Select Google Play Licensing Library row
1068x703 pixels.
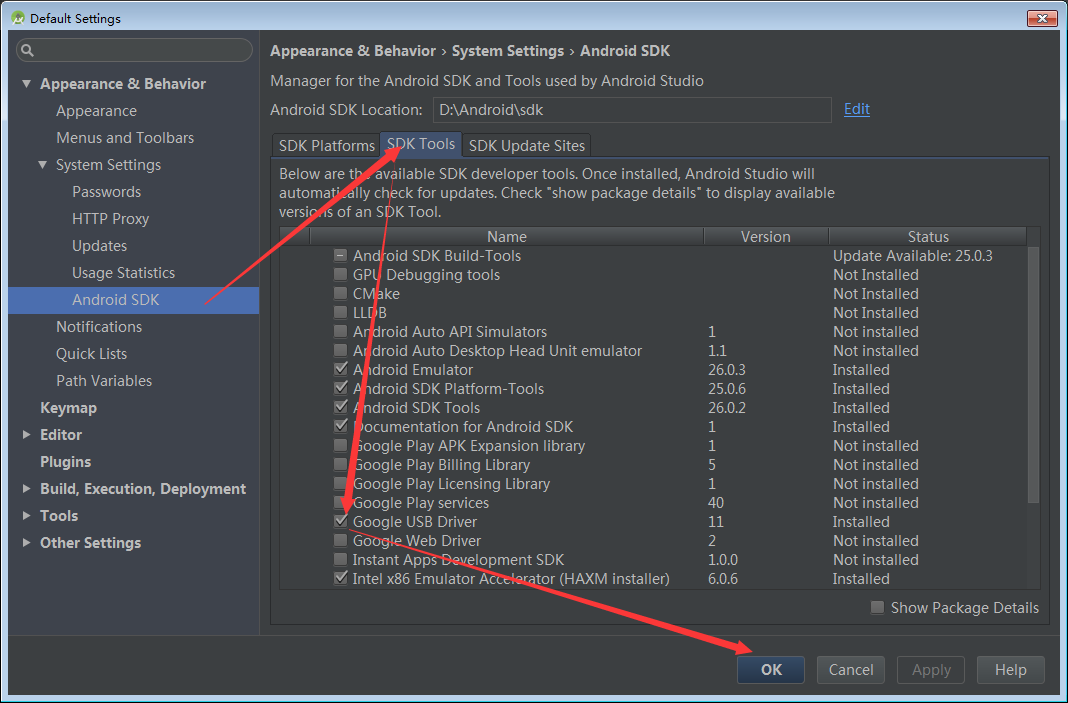[654, 484]
